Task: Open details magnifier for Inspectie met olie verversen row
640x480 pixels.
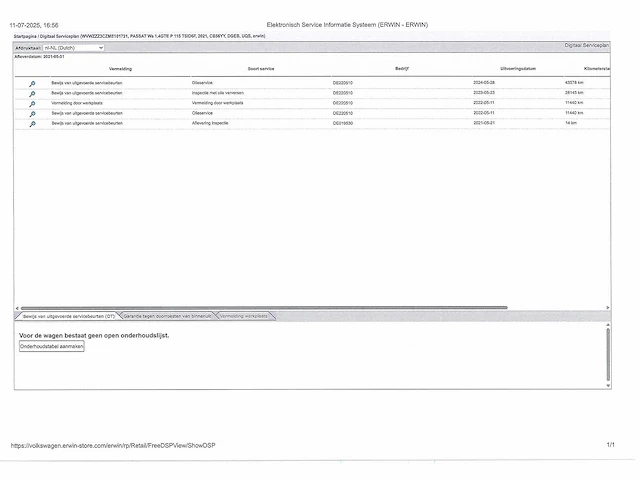Action: [32, 94]
